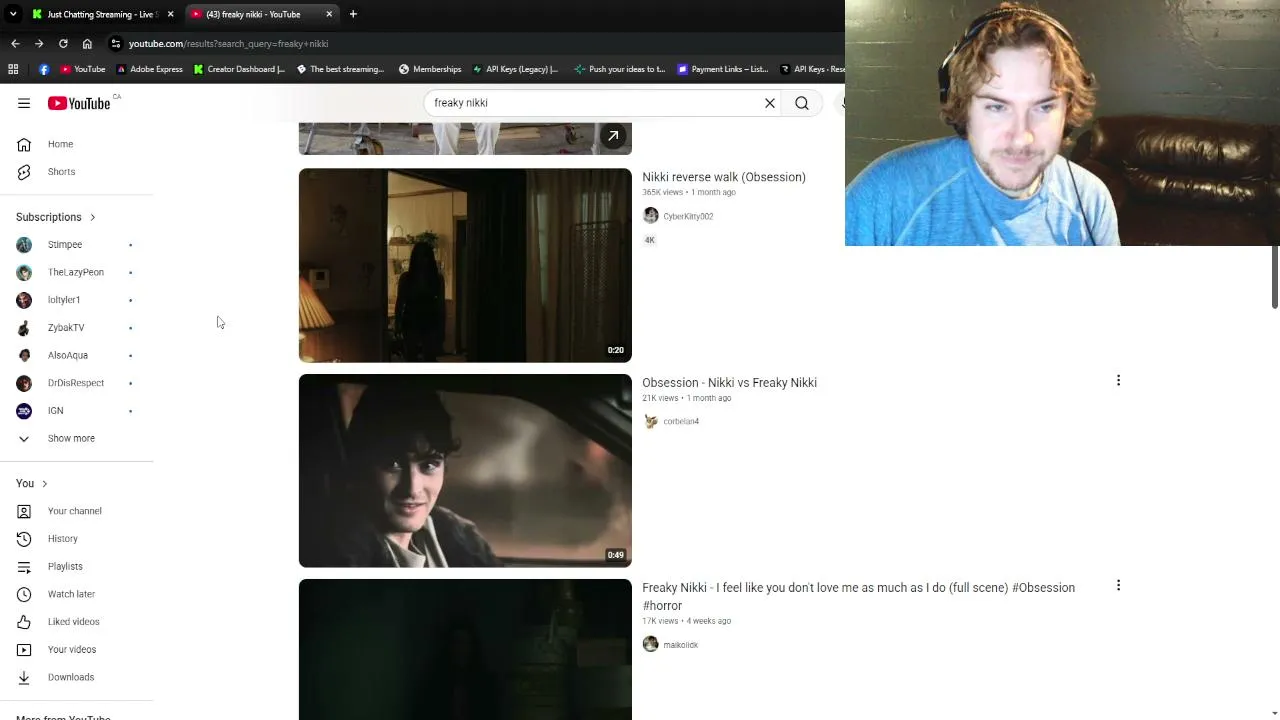Open more options for 'Nikki vs Freaky Nikki'
The height and width of the screenshot is (720, 1280).
(1118, 381)
